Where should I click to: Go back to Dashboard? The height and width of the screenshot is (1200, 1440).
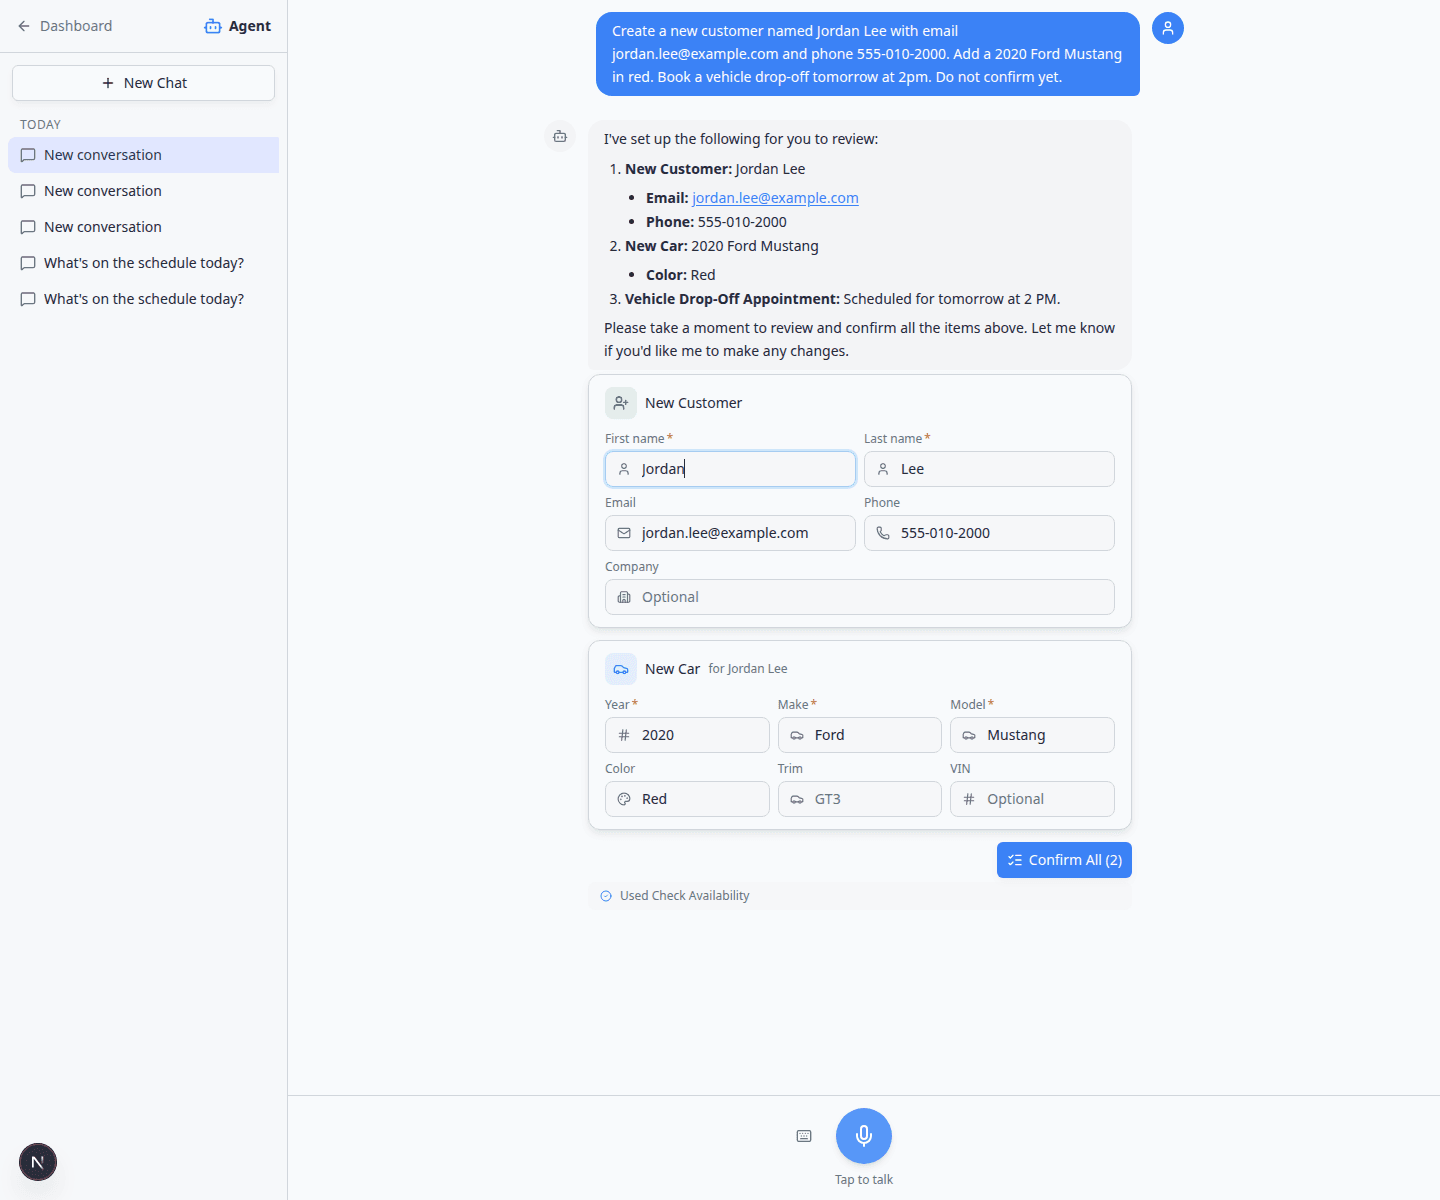coord(65,26)
